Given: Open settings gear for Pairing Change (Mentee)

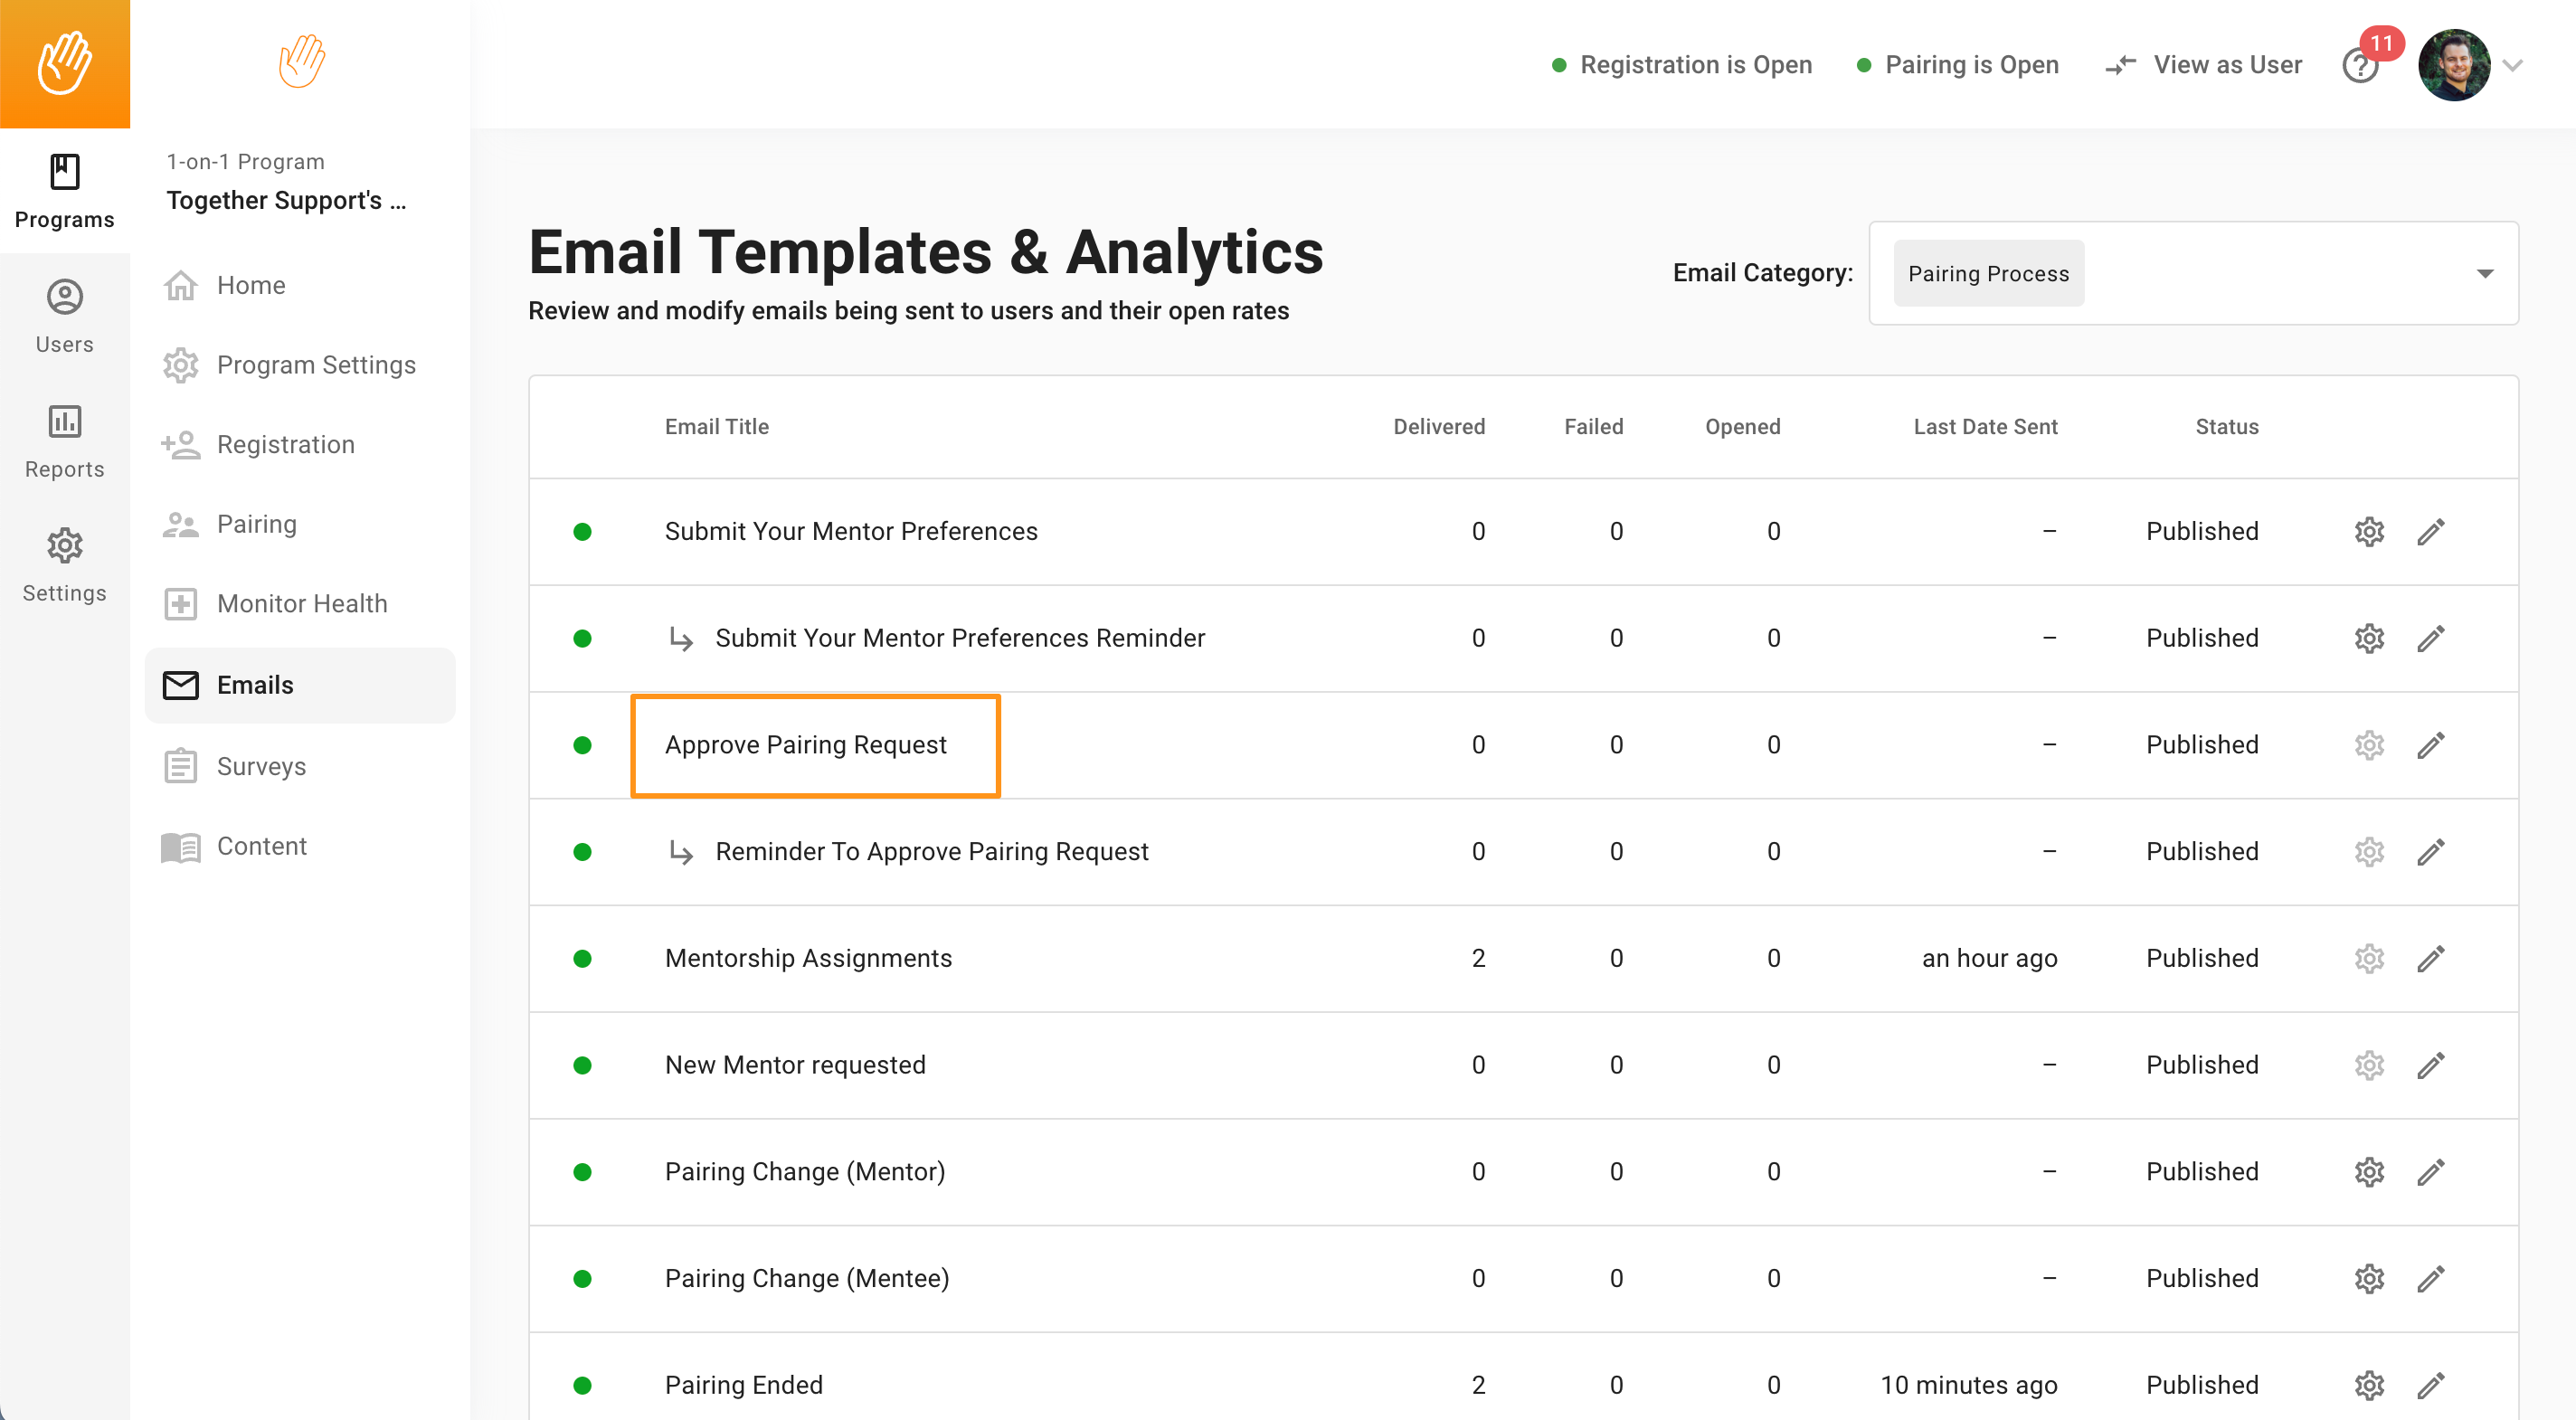Looking at the screenshot, I should (2369, 1279).
